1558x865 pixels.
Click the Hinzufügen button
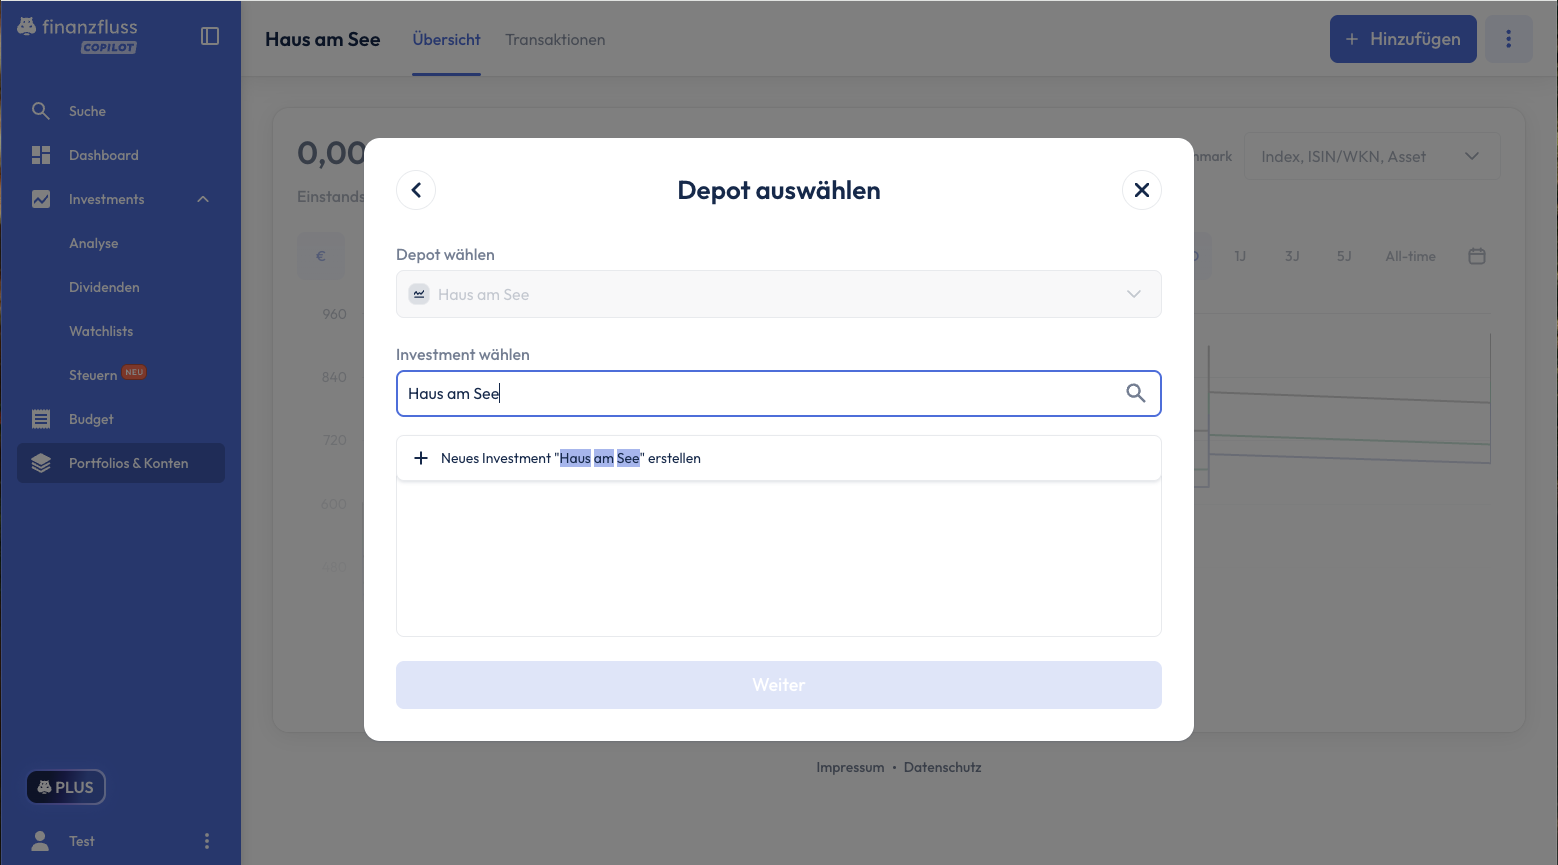(1402, 39)
